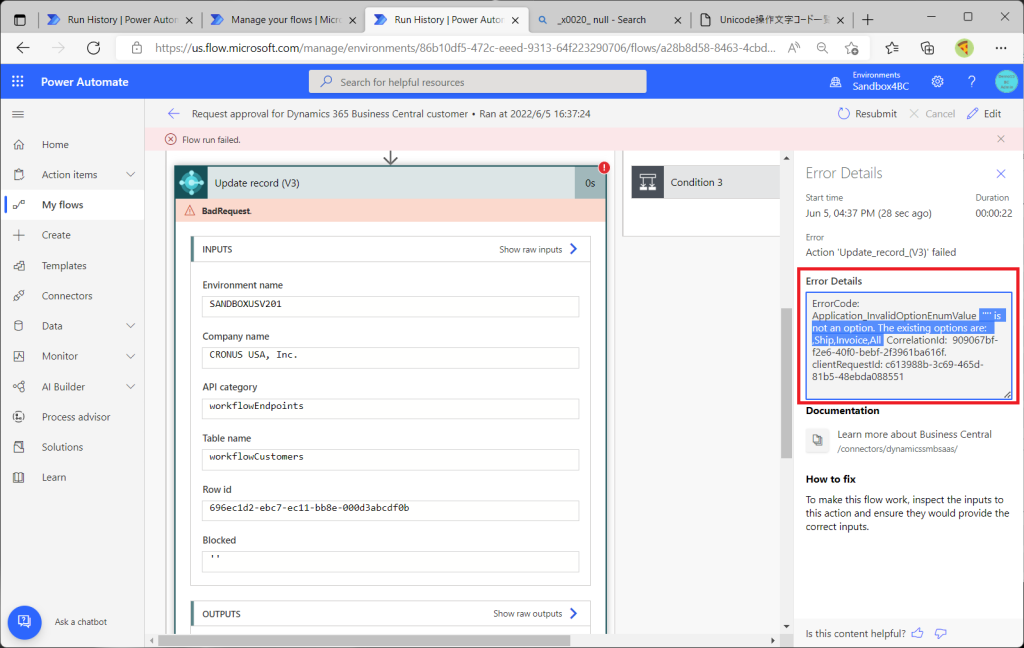Image resolution: width=1024 pixels, height=648 pixels.
Task: Click the back arrow beside flow title
Action: click(x=174, y=114)
